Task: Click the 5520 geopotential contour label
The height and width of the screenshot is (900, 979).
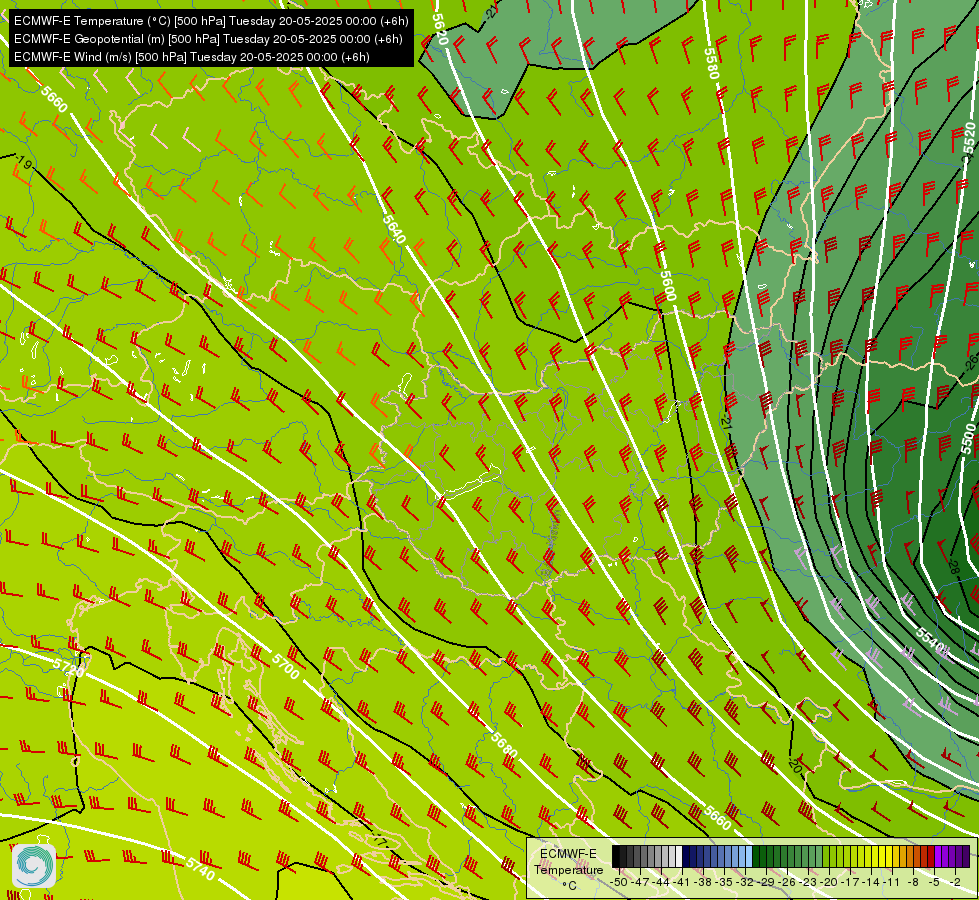Action: 968,138
